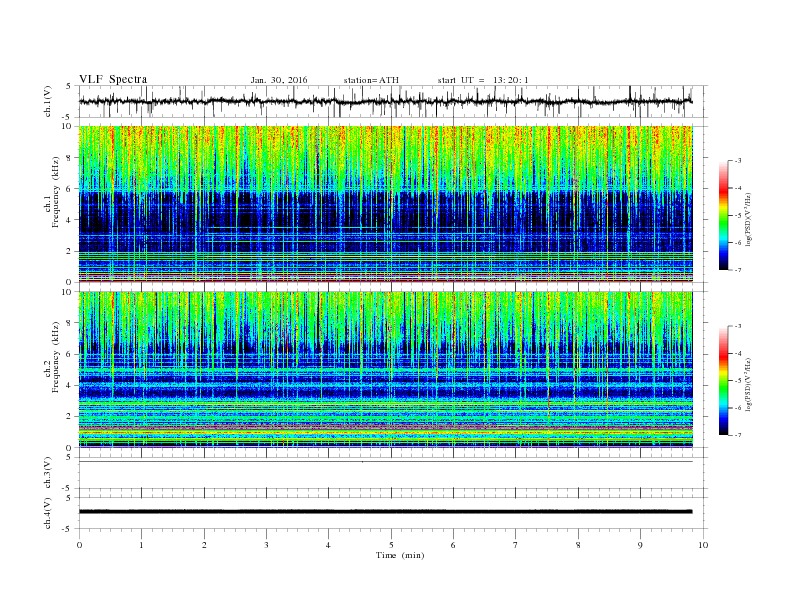Screen dimensions: 792x612
Task: Select the date label "Jan. 30, 2016"
Action: point(279,80)
